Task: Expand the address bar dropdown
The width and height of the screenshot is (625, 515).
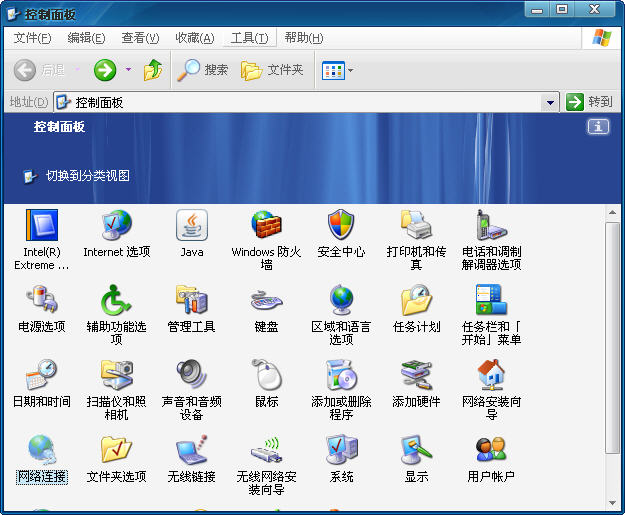Action: [x=550, y=102]
